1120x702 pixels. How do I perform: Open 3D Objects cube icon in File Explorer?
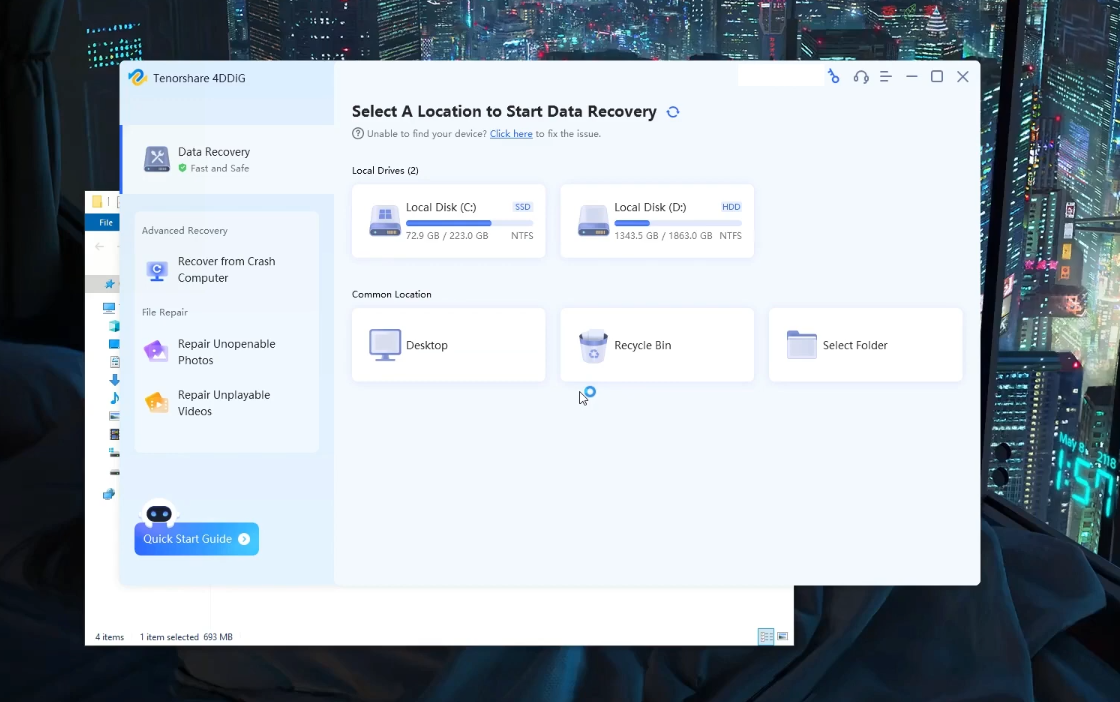pos(114,326)
